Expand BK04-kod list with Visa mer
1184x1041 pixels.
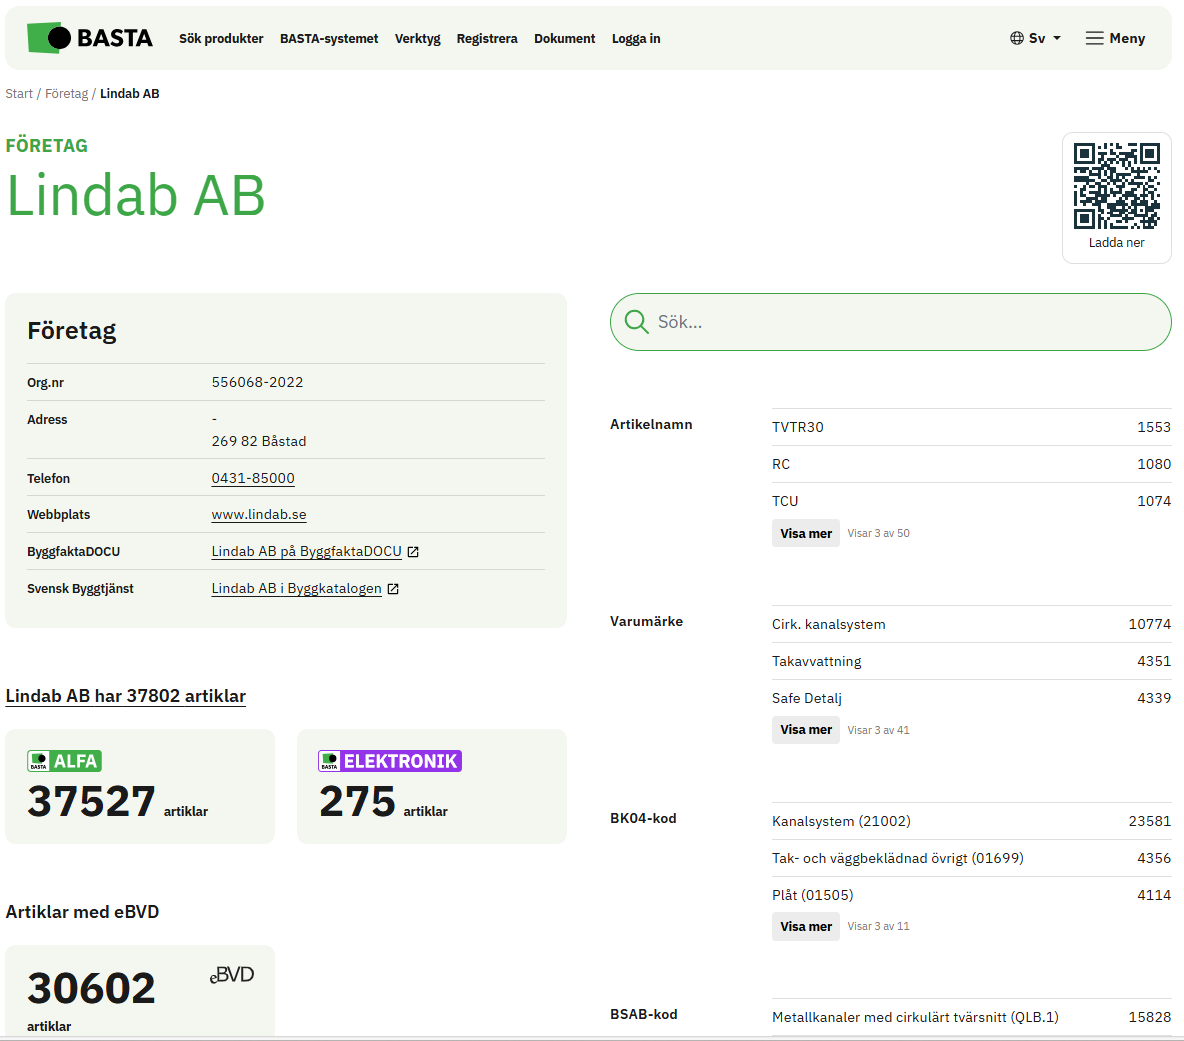[x=805, y=926]
